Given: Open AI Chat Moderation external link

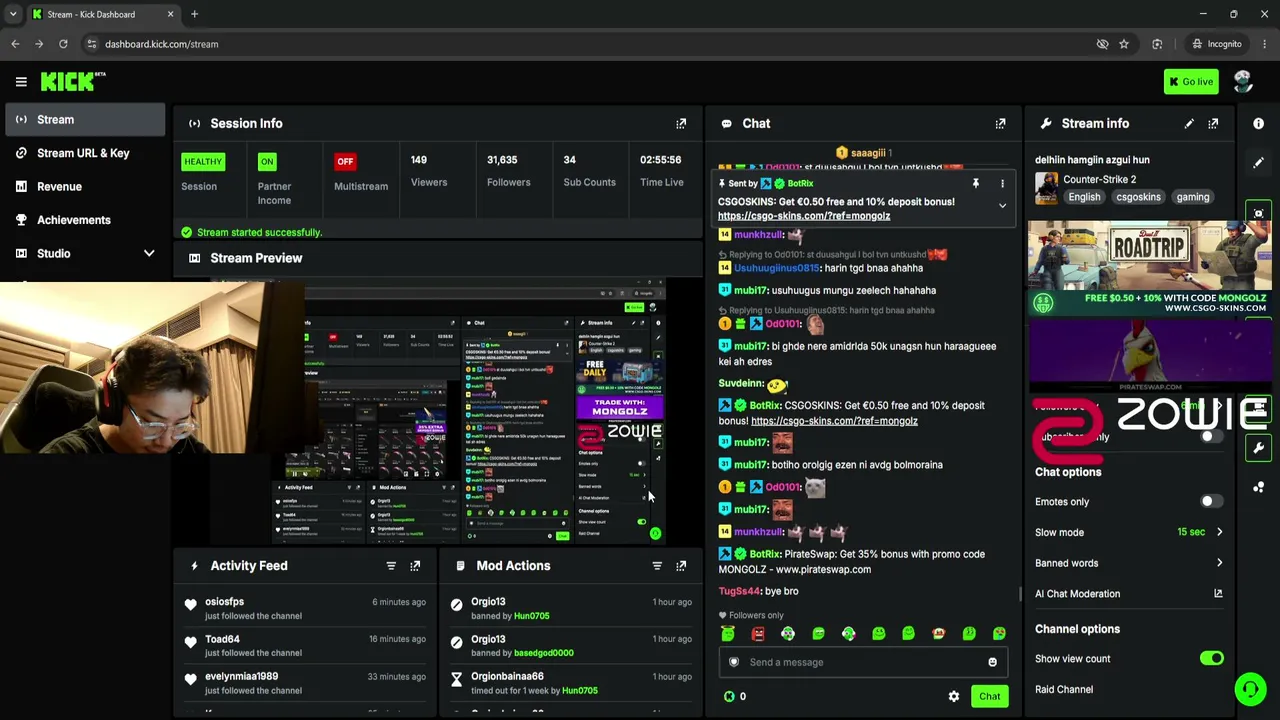Looking at the screenshot, I should pyautogui.click(x=1218, y=594).
